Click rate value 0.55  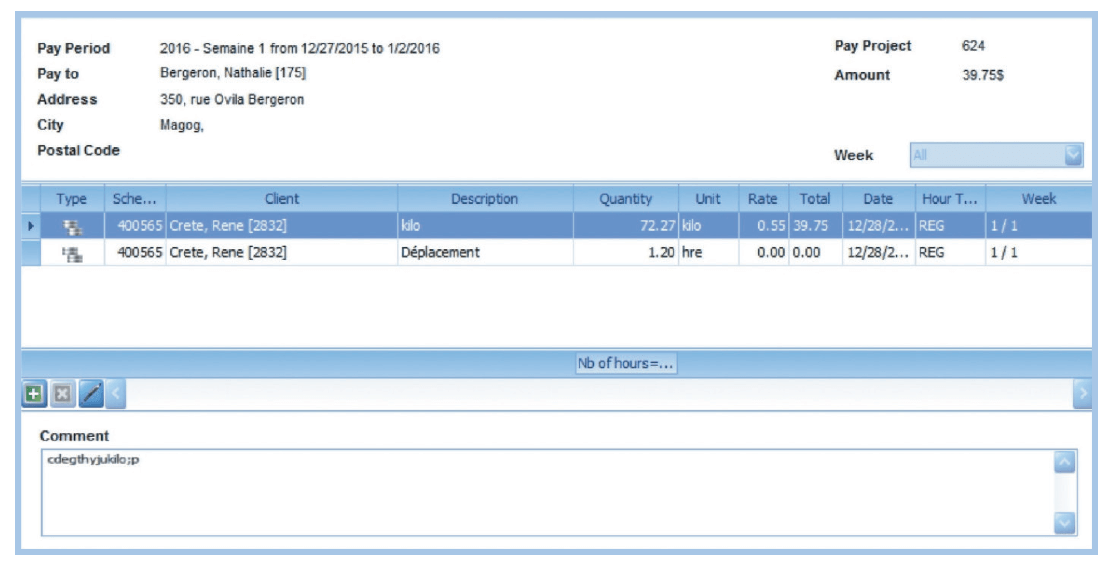pyautogui.click(x=771, y=226)
